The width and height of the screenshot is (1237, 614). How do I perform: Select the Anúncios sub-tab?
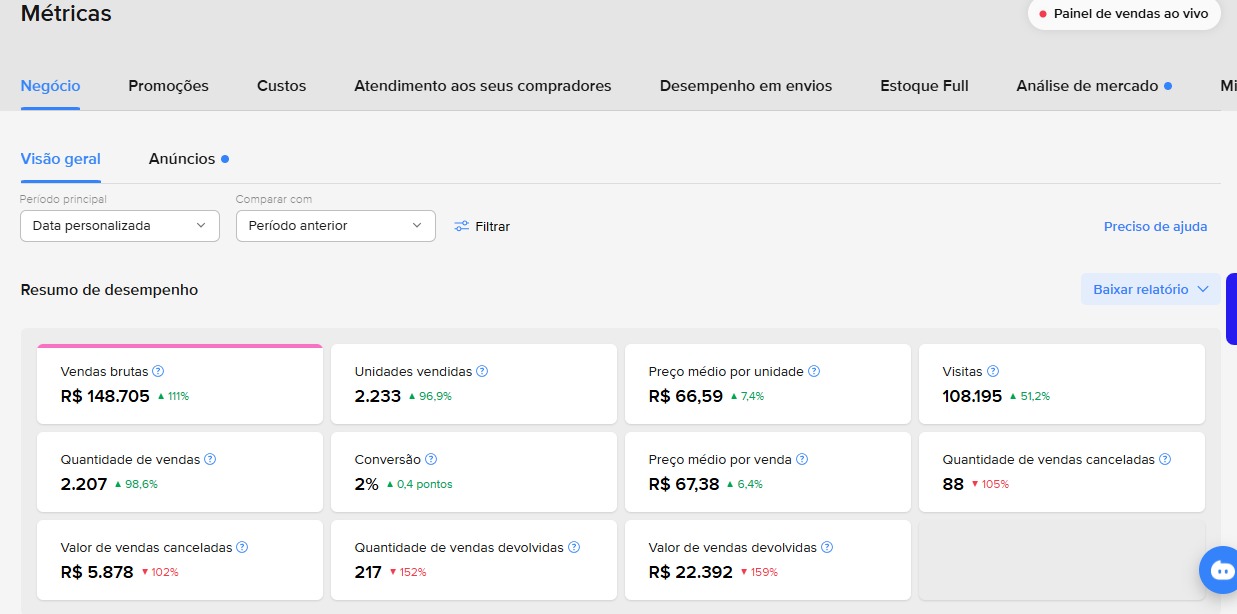click(x=182, y=159)
